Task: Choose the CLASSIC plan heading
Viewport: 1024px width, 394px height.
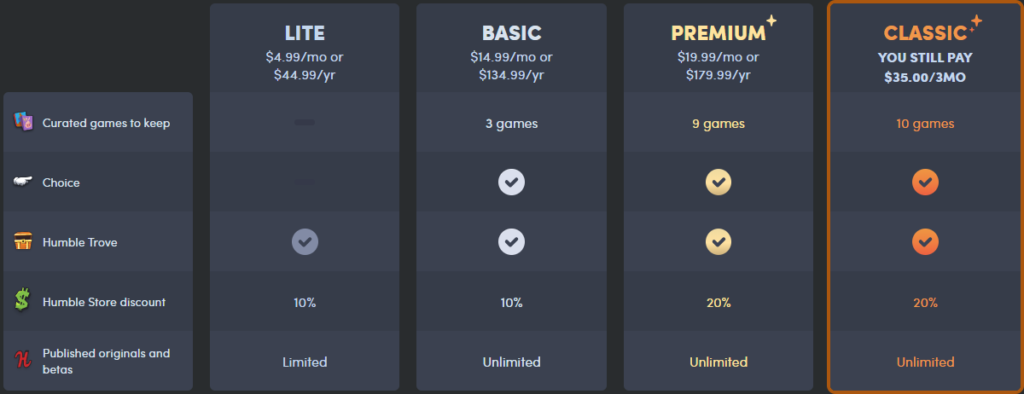Action: (x=925, y=33)
